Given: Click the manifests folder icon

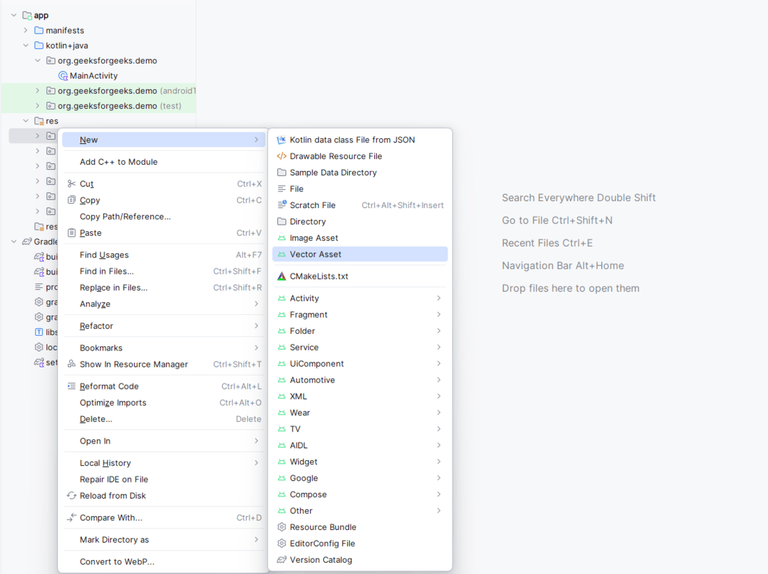Looking at the screenshot, I should coord(39,30).
